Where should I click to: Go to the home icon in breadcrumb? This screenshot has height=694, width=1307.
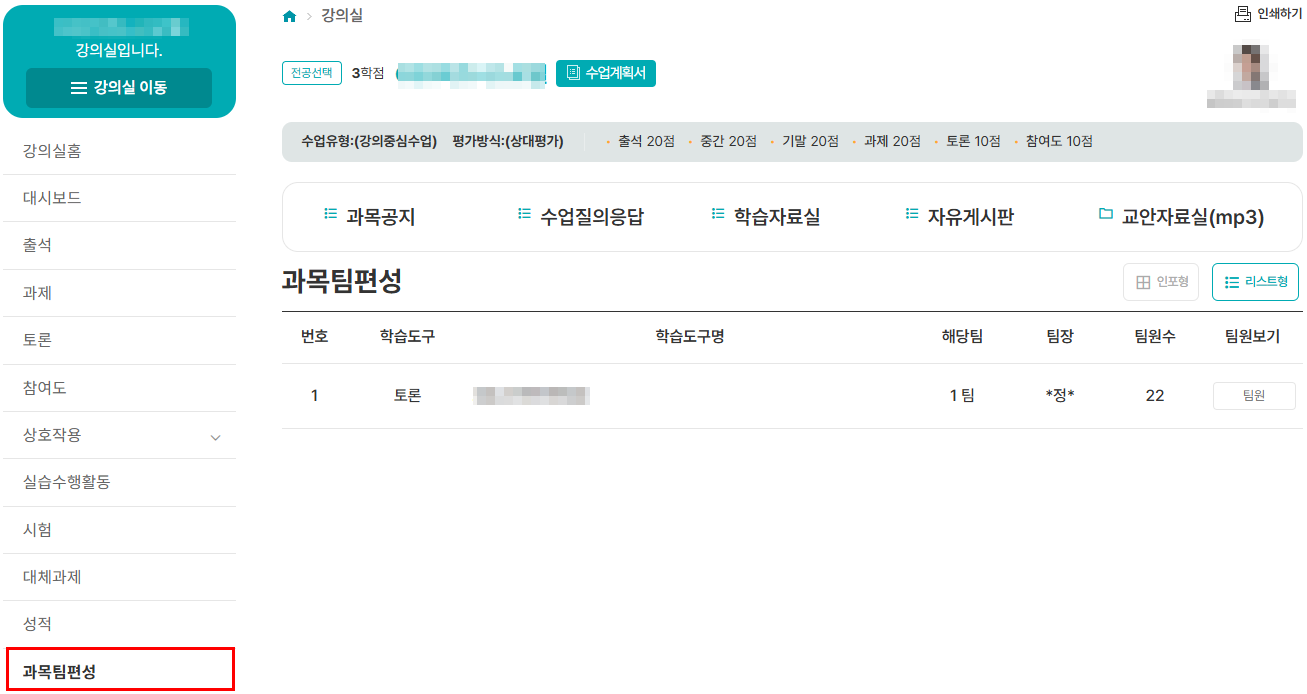290,16
